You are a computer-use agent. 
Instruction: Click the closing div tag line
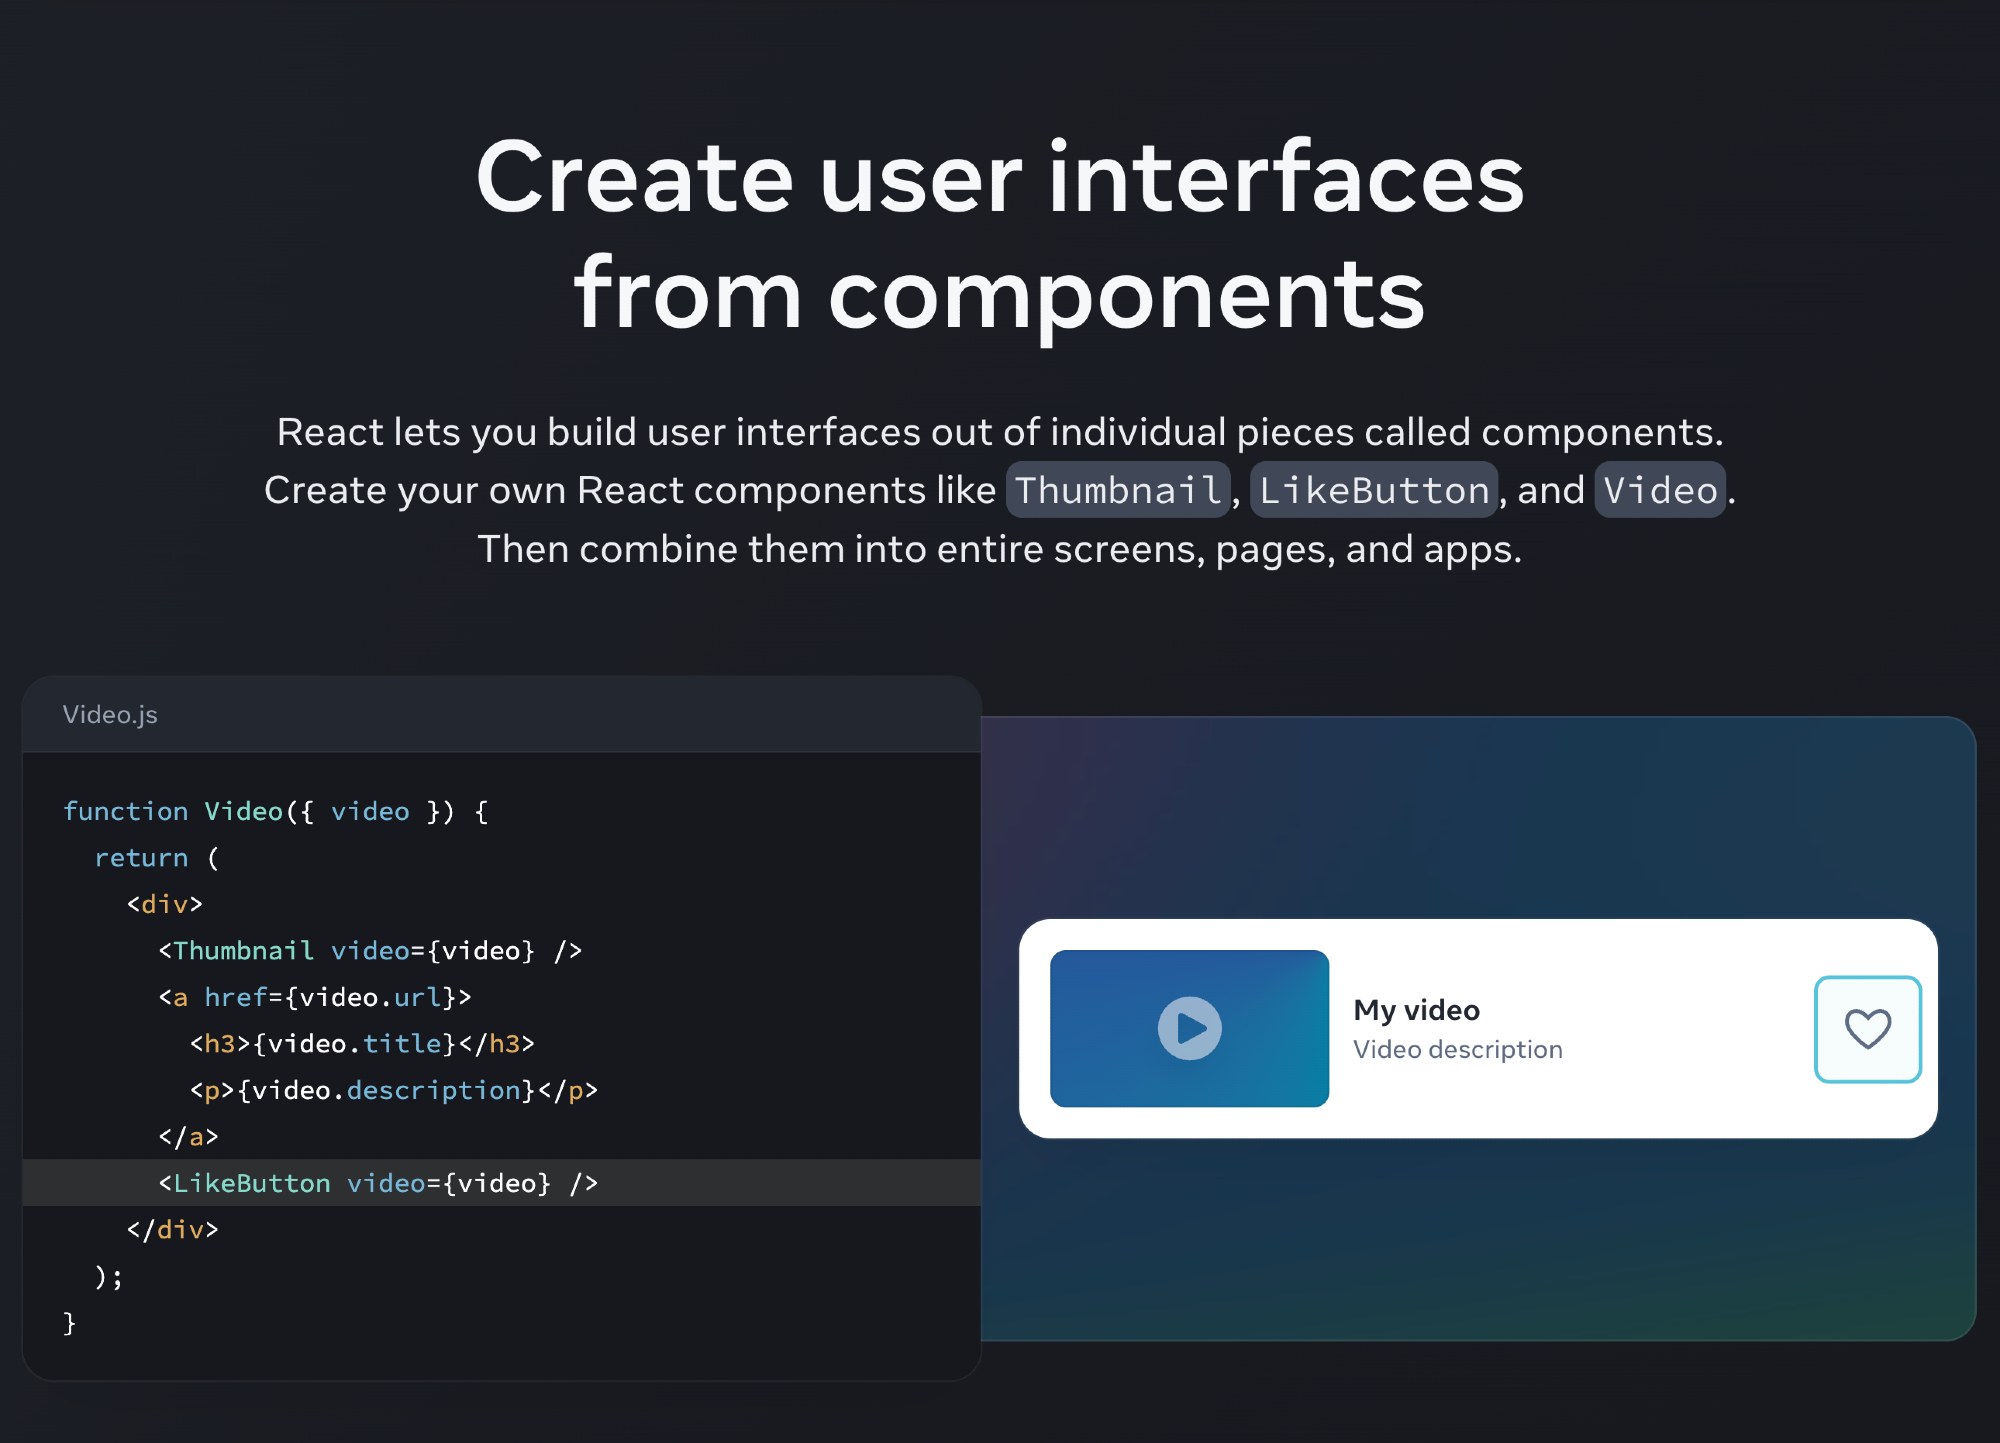(172, 1229)
